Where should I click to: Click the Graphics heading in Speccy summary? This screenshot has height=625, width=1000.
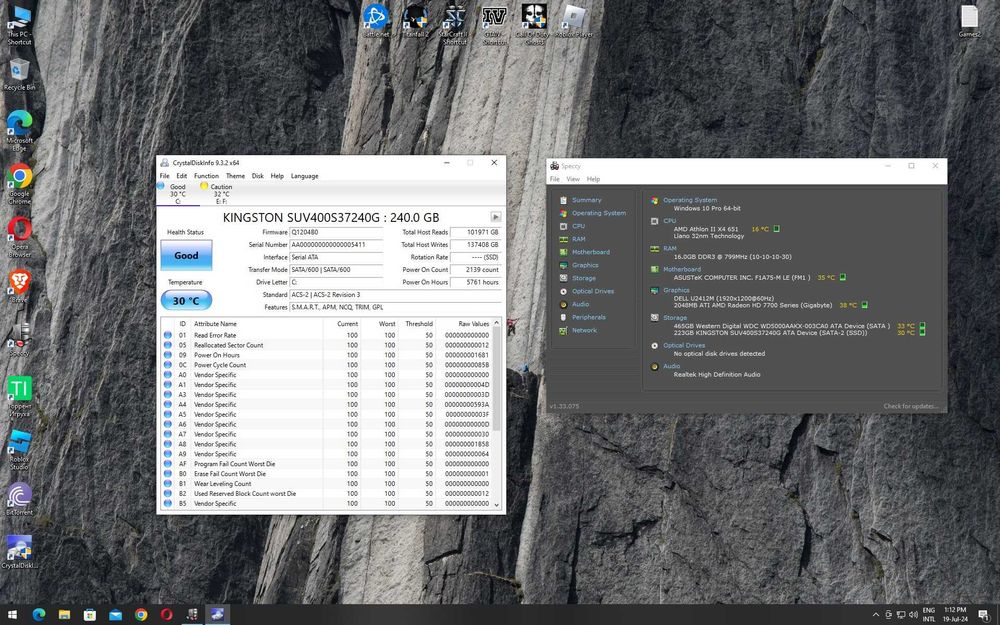(676, 291)
